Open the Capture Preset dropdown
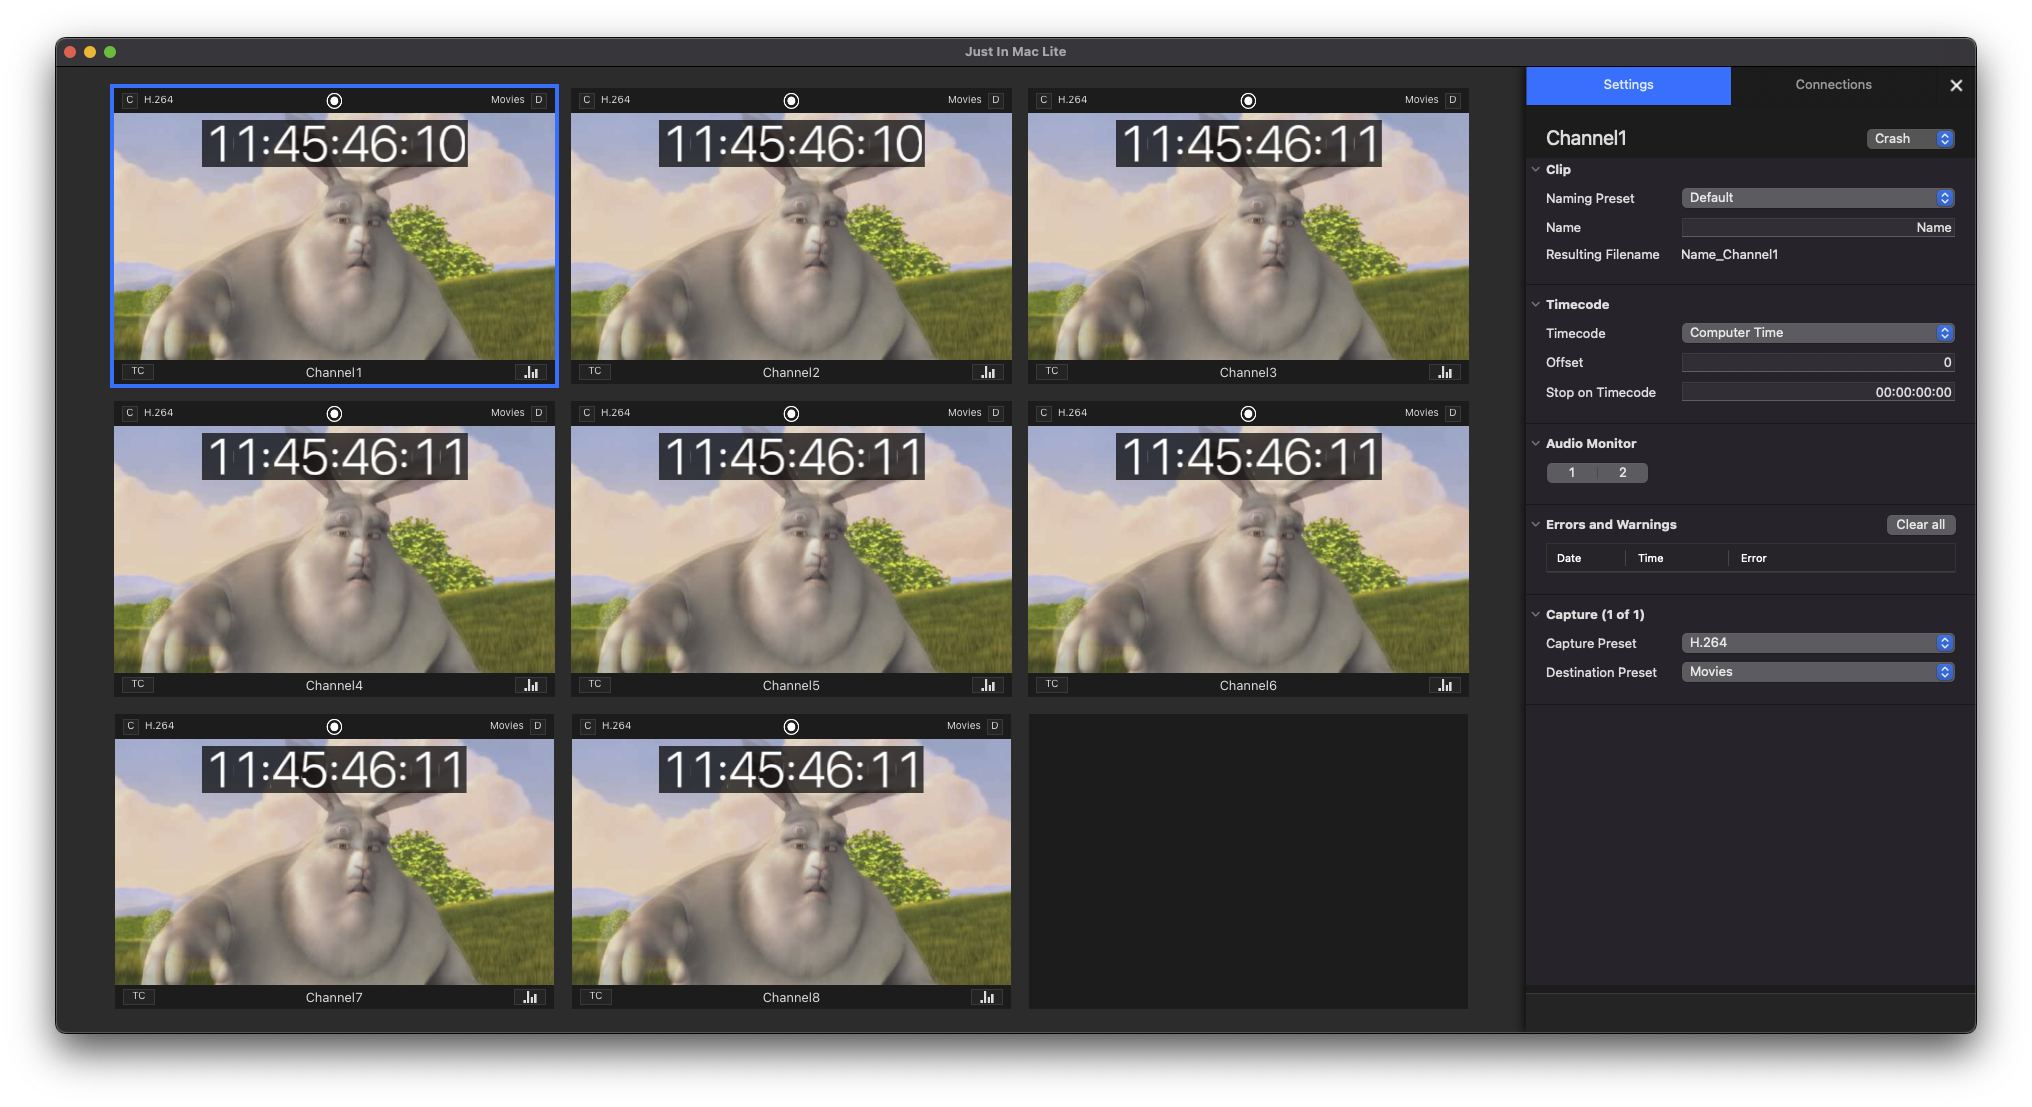The height and width of the screenshot is (1107, 2032). [1818, 643]
